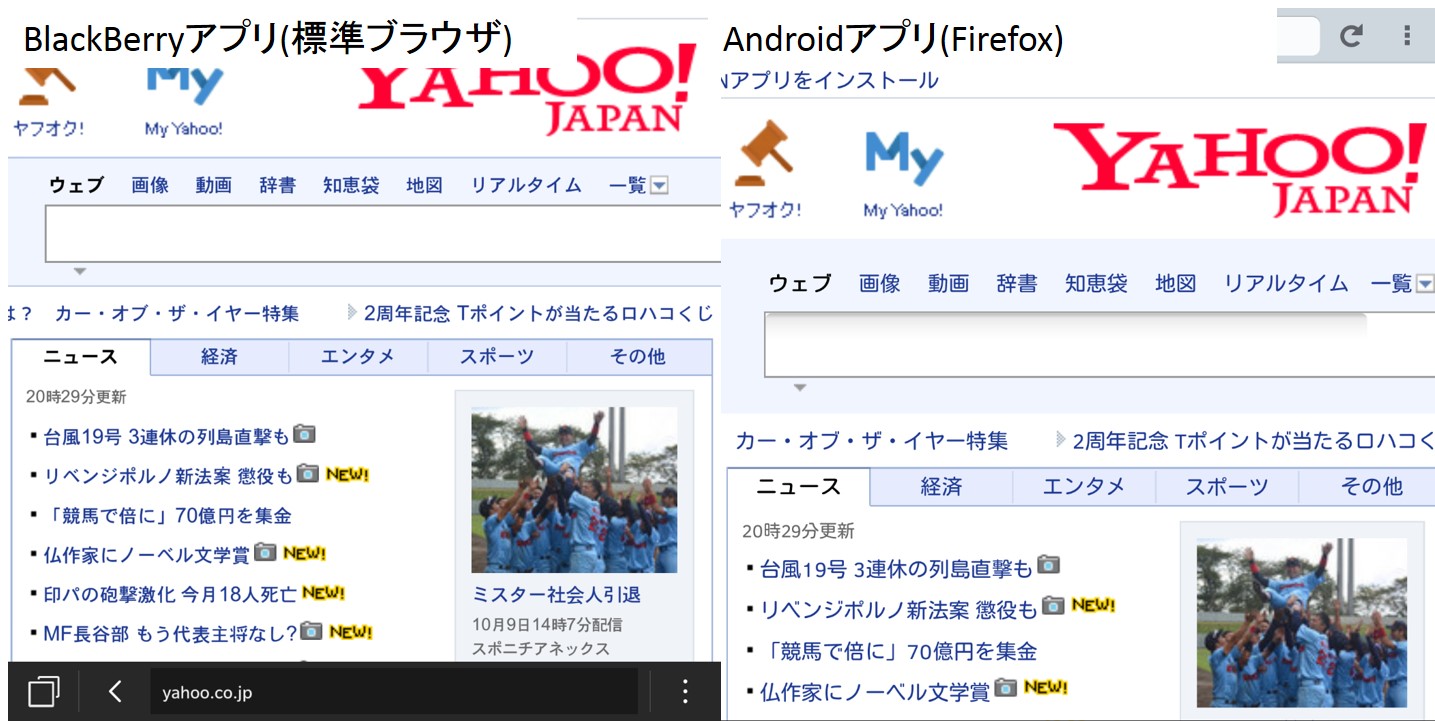
Task: Reload page in Firefox toolbar
Action: [1351, 36]
